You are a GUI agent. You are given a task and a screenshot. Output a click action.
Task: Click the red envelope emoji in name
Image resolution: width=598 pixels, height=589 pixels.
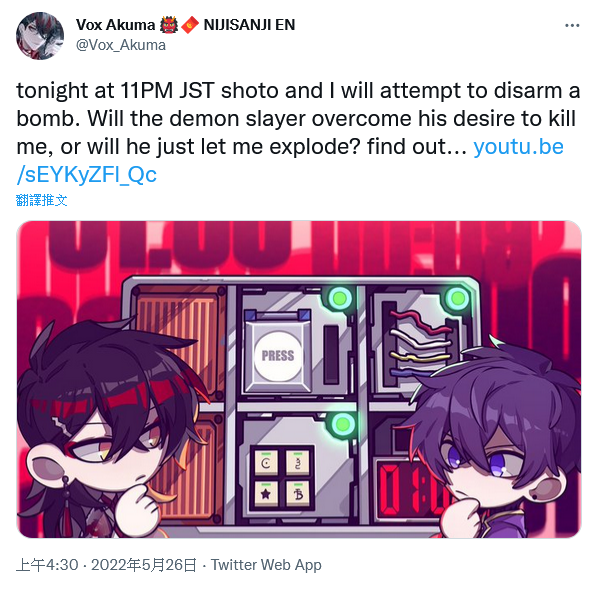(x=190, y=25)
